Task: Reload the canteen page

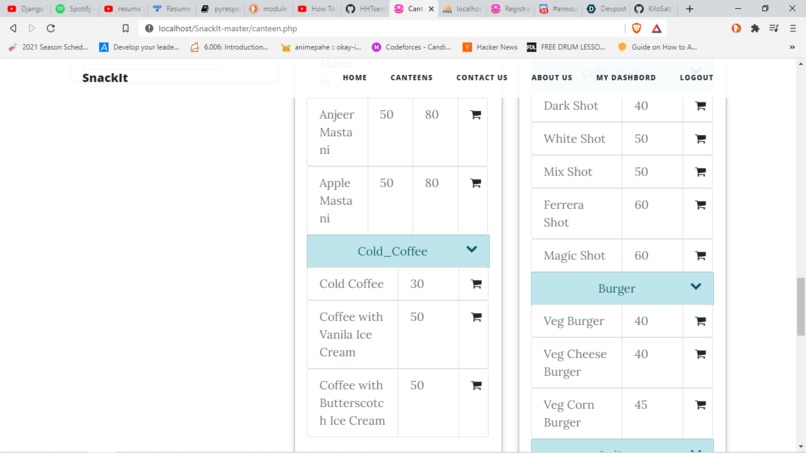Action: pyautogui.click(x=50, y=28)
